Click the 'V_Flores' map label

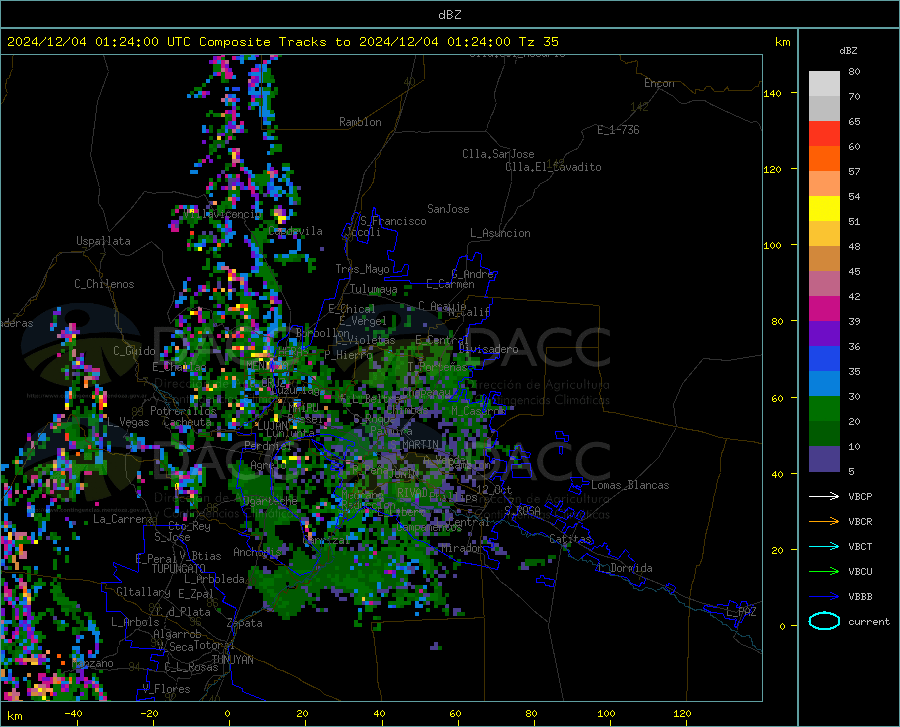click(x=166, y=689)
